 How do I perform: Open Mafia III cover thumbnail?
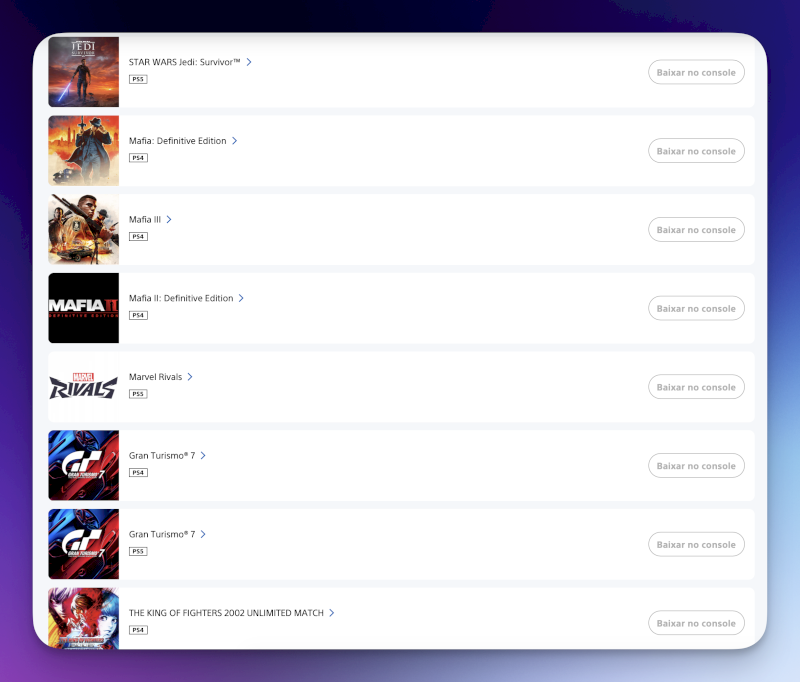[x=84, y=229]
